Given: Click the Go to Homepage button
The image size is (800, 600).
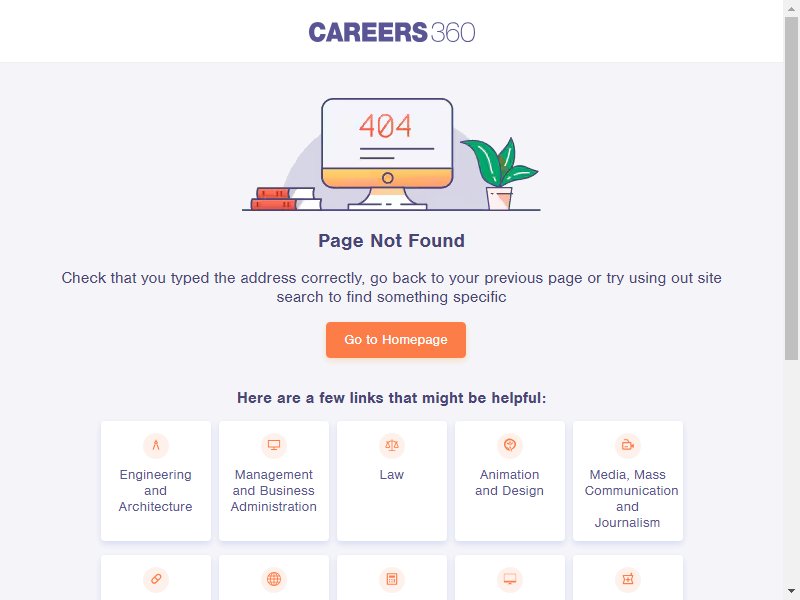Looking at the screenshot, I should tap(396, 340).
